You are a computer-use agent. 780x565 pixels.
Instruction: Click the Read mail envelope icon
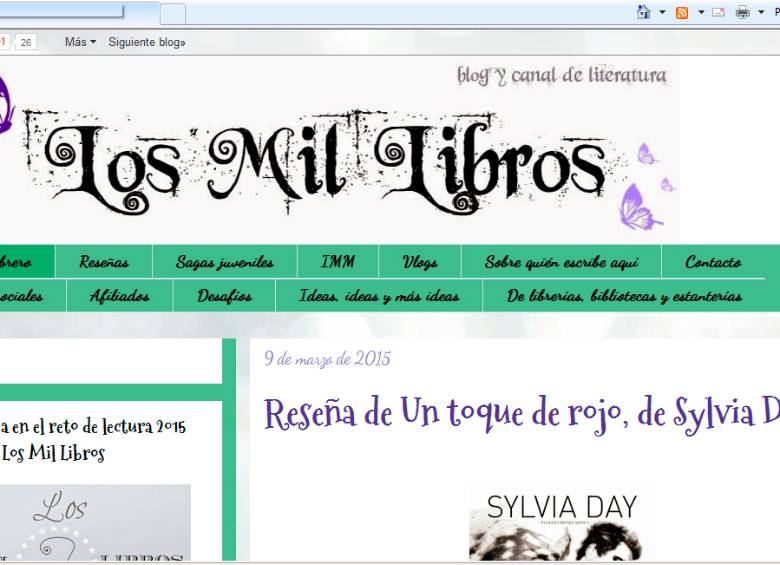point(718,12)
